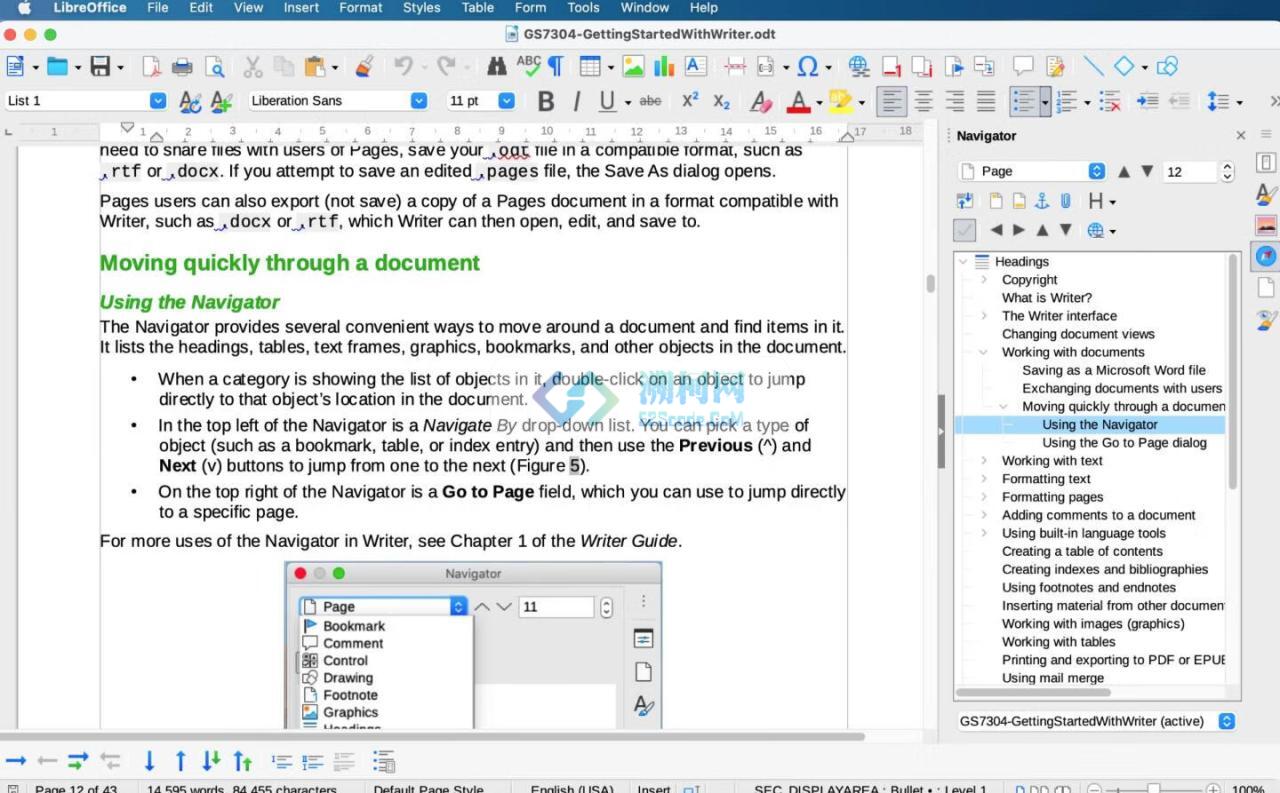The height and width of the screenshot is (793, 1280).
Task: Run the ABC spelling check icon
Action: click(528, 66)
